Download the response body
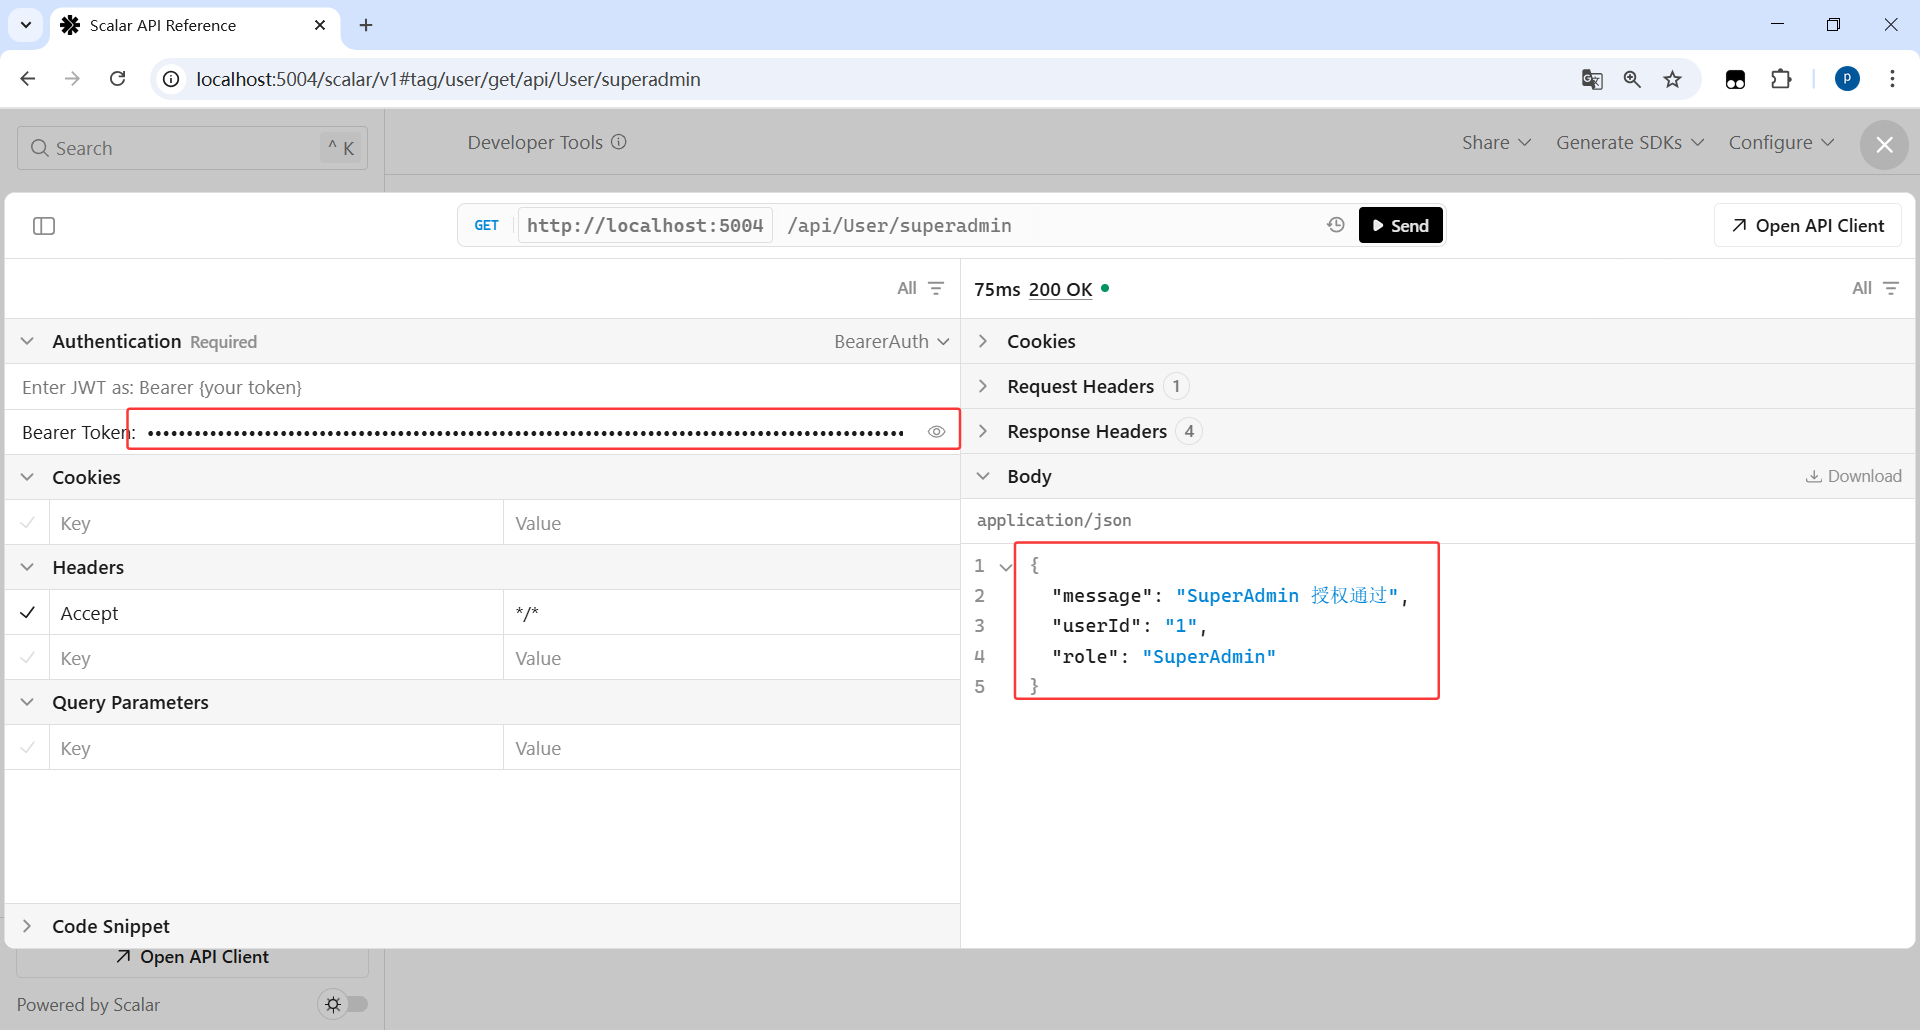This screenshot has height=1030, width=1920. pos(1853,476)
